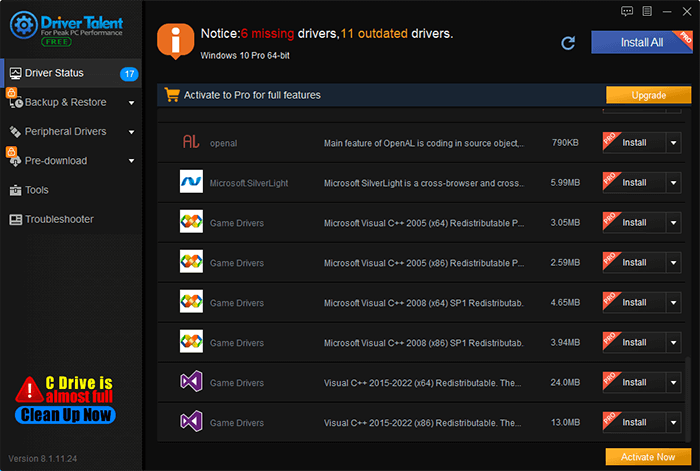Click the Peripheral Drivers sidebar icon

[15, 132]
